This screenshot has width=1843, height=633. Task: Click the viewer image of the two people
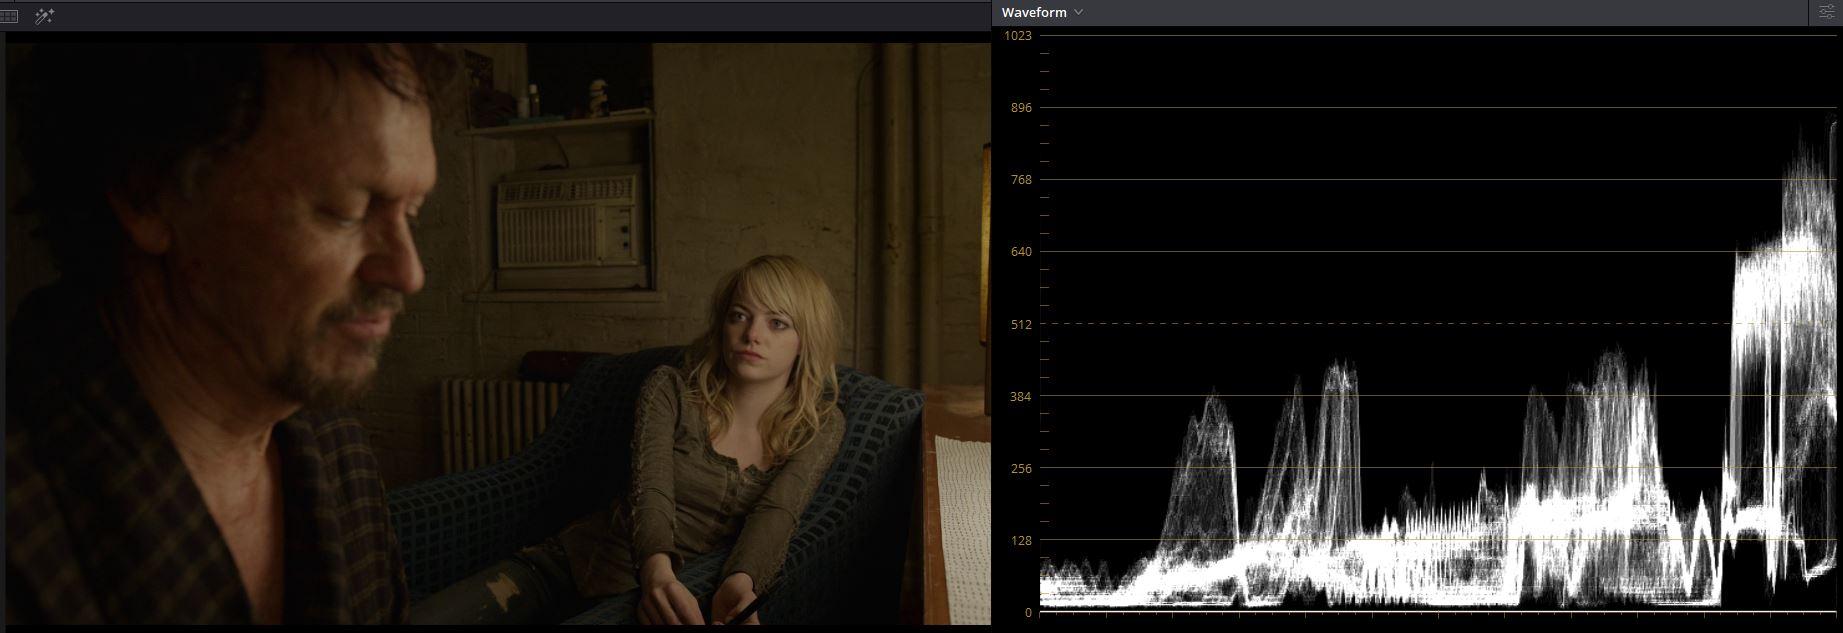click(x=498, y=334)
